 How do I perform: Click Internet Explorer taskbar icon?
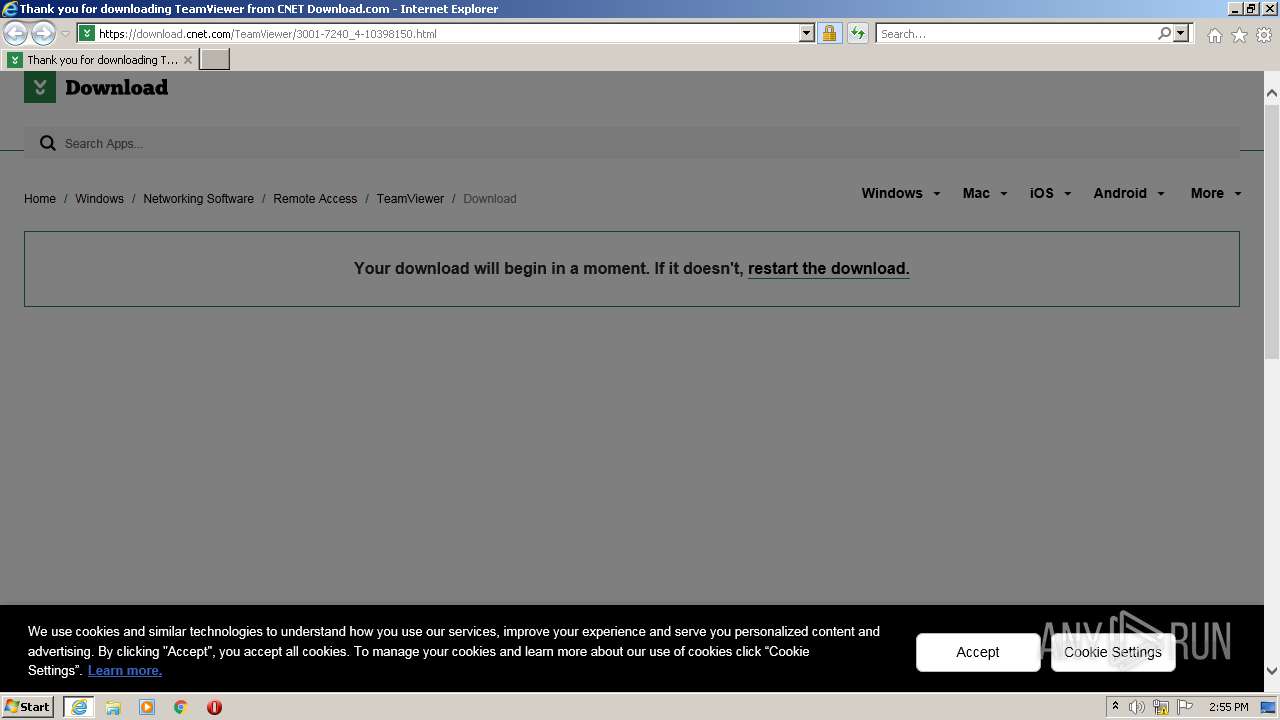coord(79,707)
